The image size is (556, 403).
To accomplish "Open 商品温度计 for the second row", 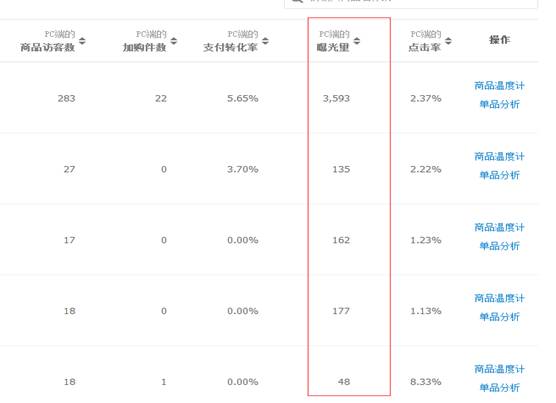I will click(499, 156).
